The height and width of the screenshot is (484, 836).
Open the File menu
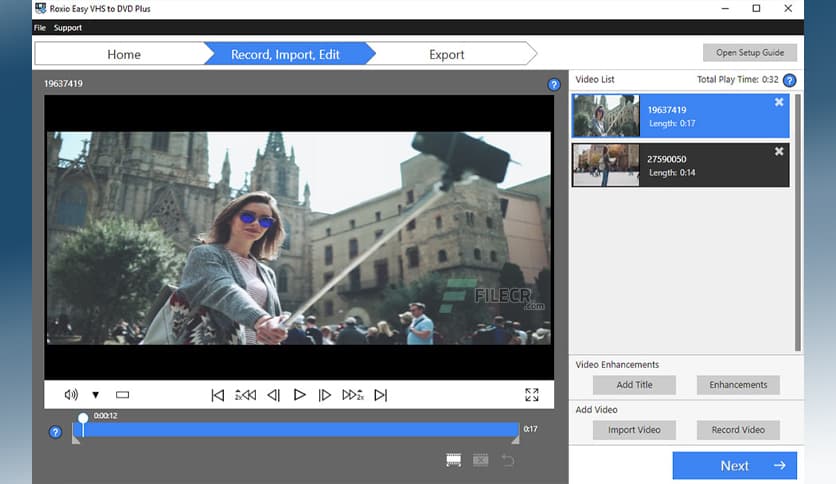[x=40, y=28]
